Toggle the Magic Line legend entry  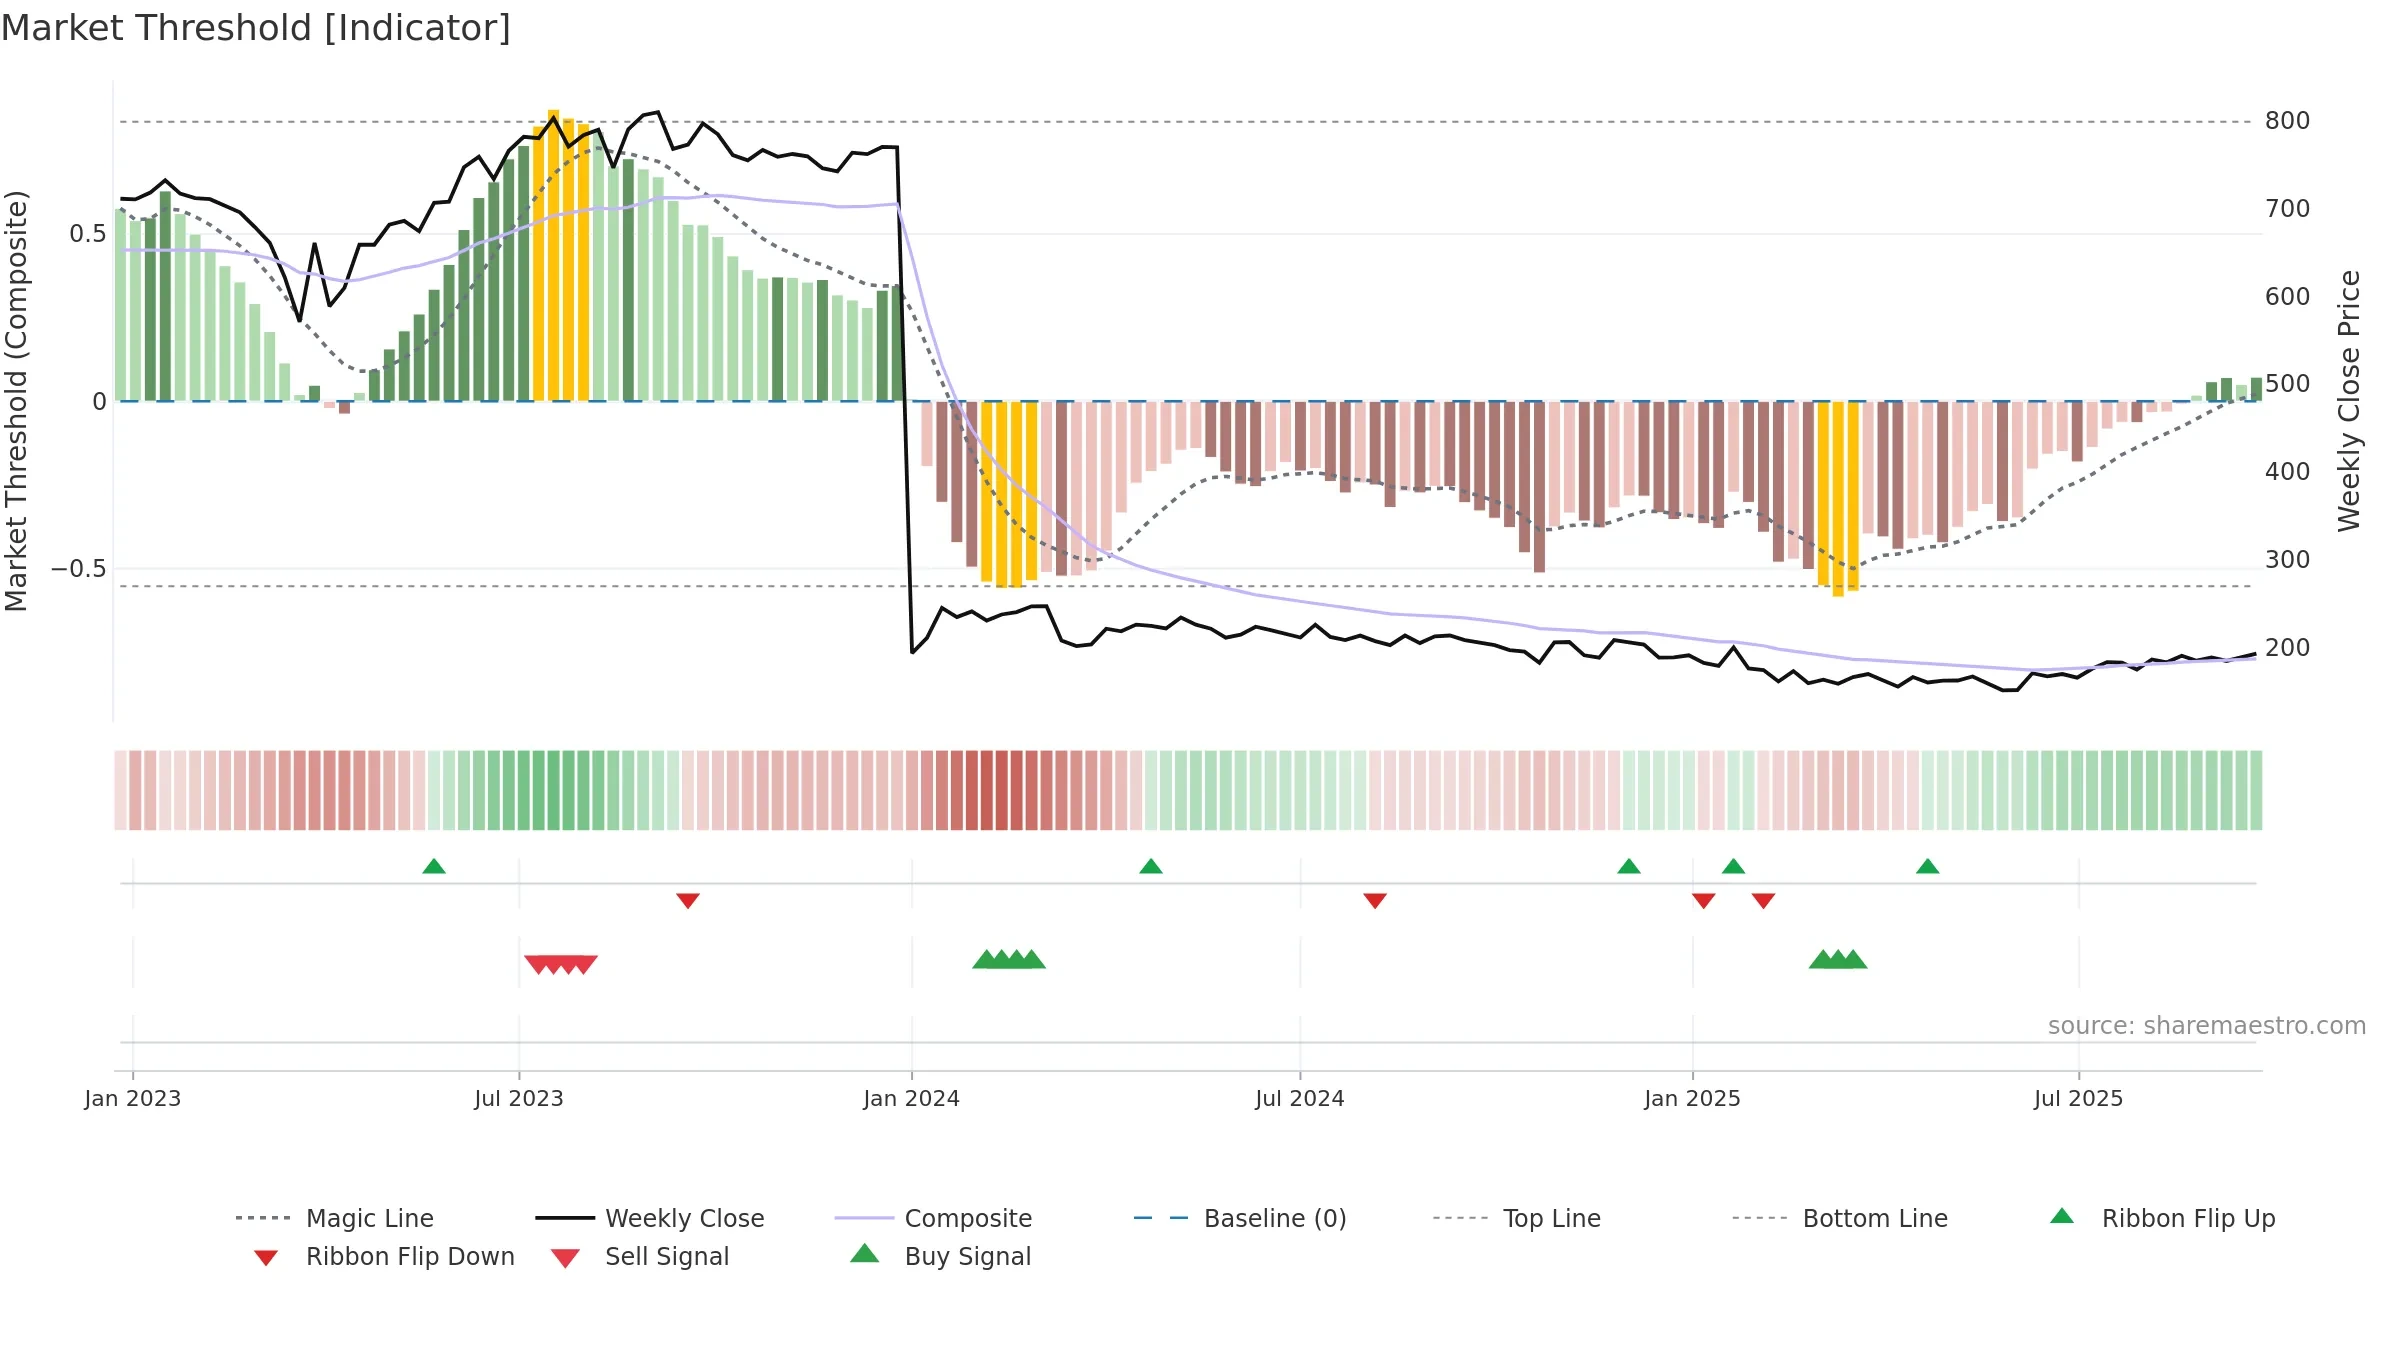pos(335,1218)
